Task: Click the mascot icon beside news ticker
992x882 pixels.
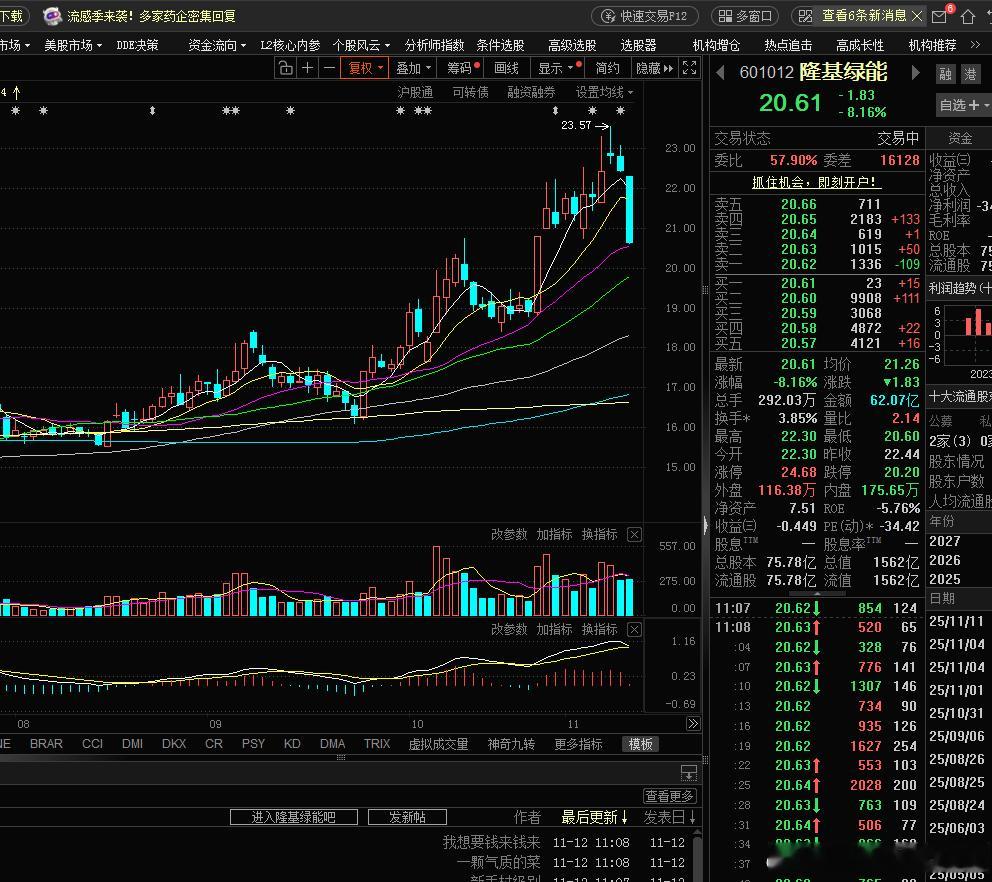Action: 52,16
